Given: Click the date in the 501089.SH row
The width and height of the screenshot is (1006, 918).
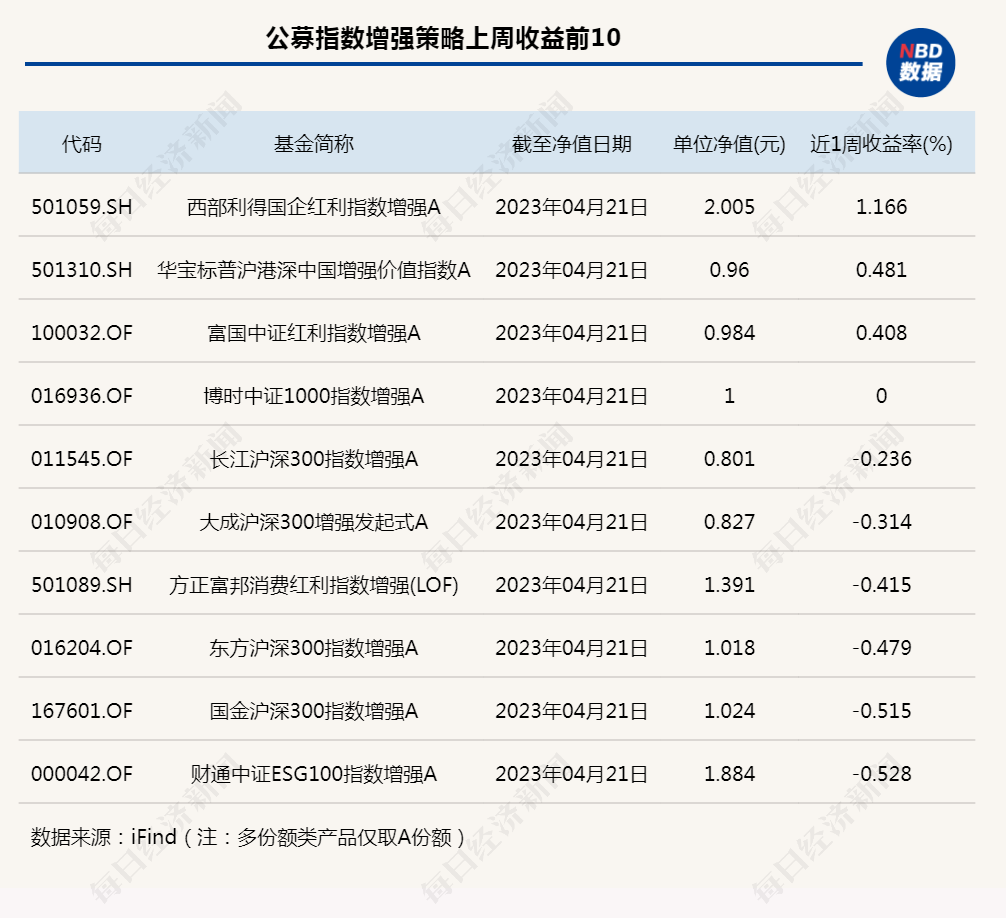Looking at the screenshot, I should click(572, 585).
